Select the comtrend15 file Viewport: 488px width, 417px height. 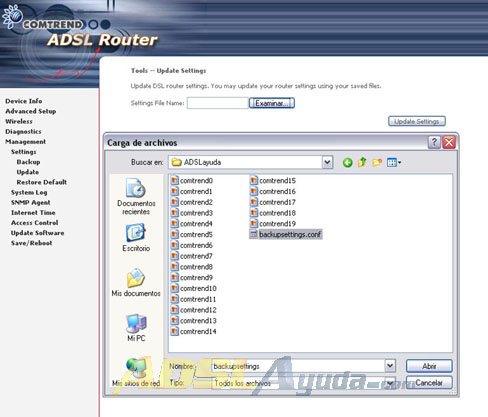click(273, 180)
